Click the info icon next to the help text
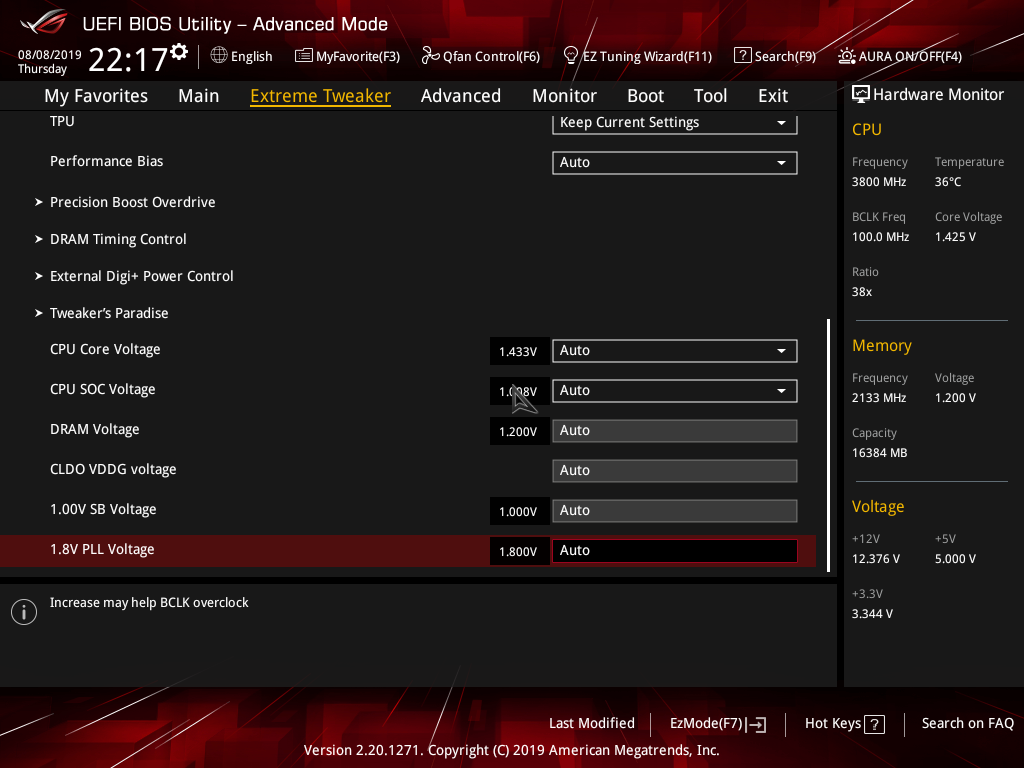The height and width of the screenshot is (768, 1024). [23, 611]
